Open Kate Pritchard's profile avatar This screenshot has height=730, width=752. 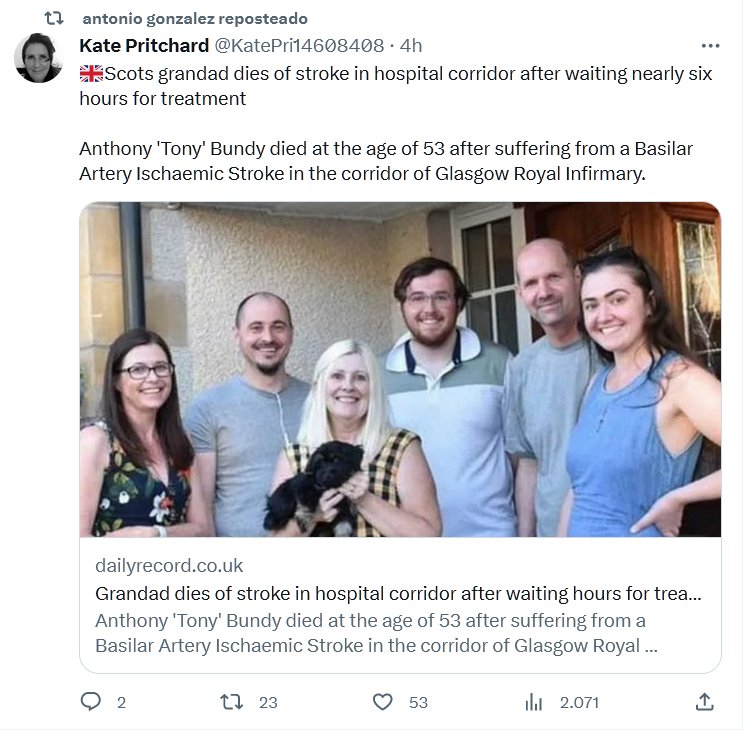(39, 58)
